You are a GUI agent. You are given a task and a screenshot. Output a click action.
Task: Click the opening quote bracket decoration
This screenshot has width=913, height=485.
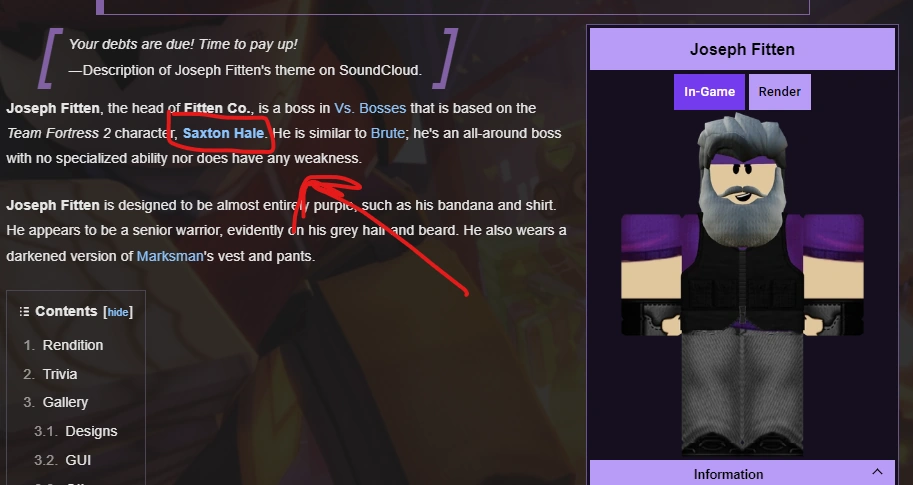click(x=50, y=58)
